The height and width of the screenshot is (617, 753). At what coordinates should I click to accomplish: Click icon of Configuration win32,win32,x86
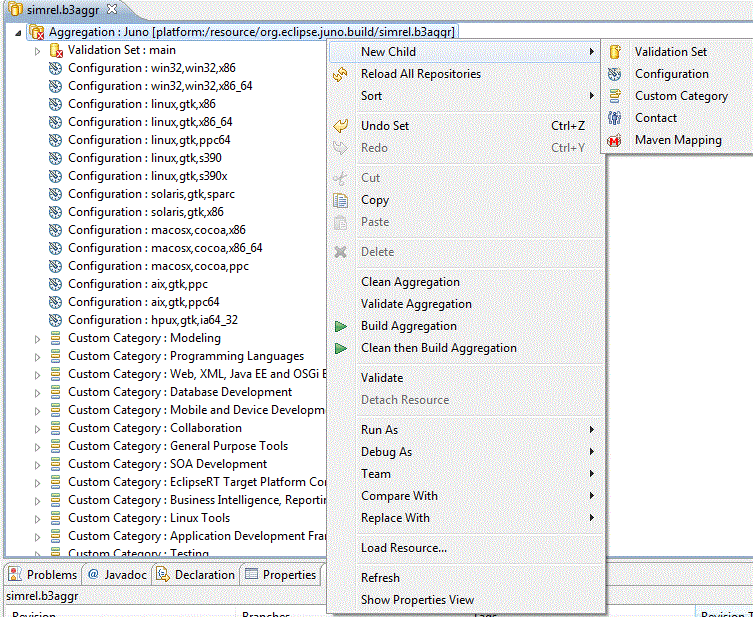pyautogui.click(x=56, y=68)
